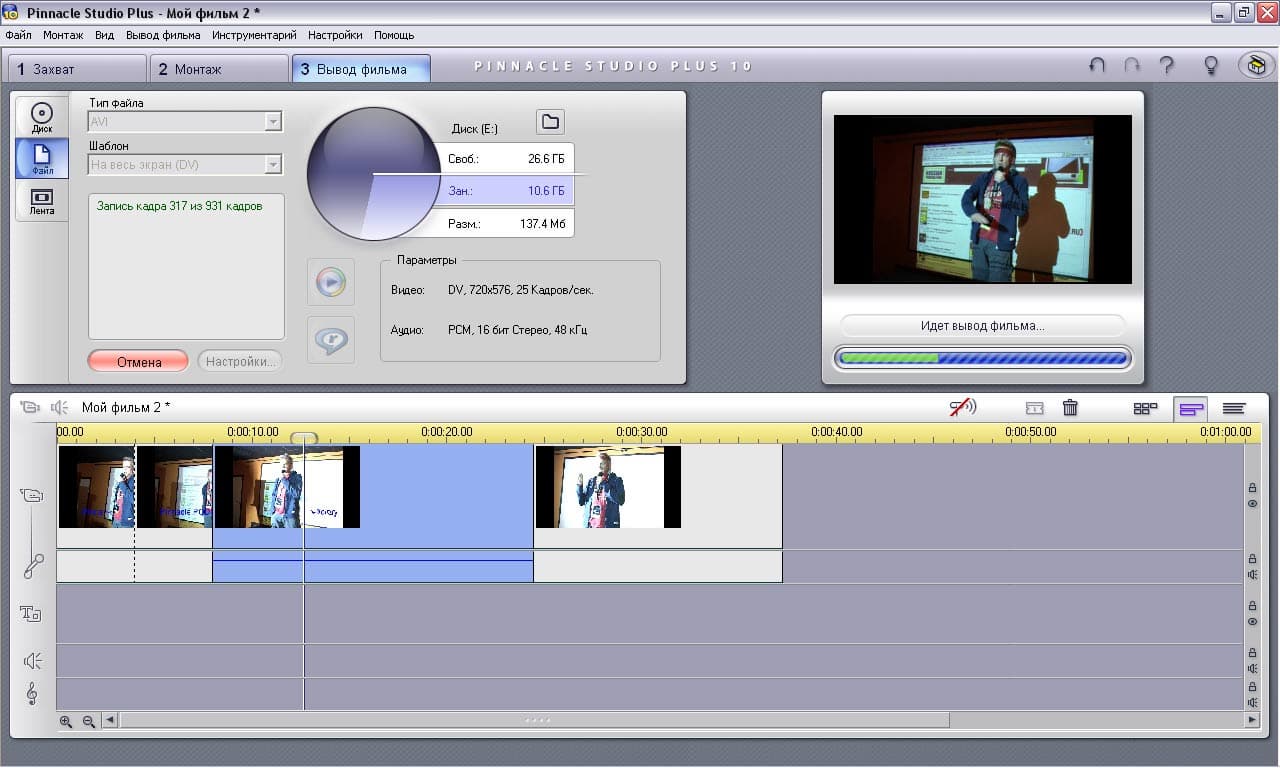1280x768 pixels.
Task: Click the movie output progress bar
Action: [982, 358]
